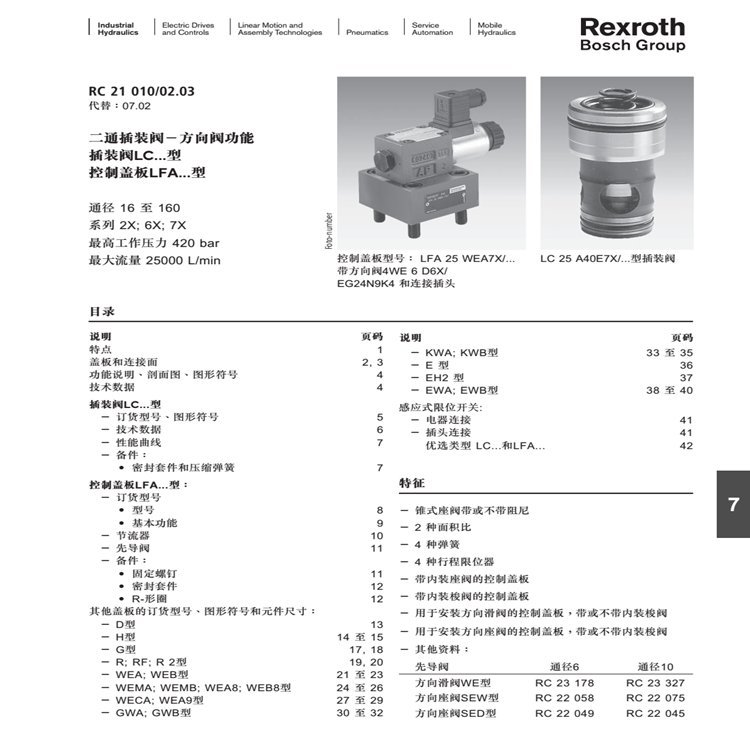Viewport: 750px width, 750px height.
Task: Open reference RC 23 327 in 通径10 column
Action: [656, 683]
